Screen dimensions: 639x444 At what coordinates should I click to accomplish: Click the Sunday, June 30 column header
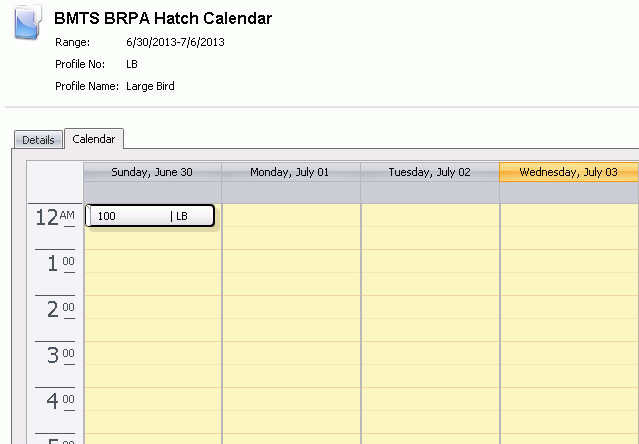click(x=152, y=172)
